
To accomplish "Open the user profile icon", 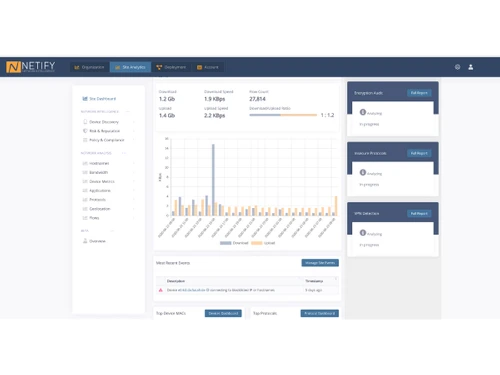I will 471,67.
